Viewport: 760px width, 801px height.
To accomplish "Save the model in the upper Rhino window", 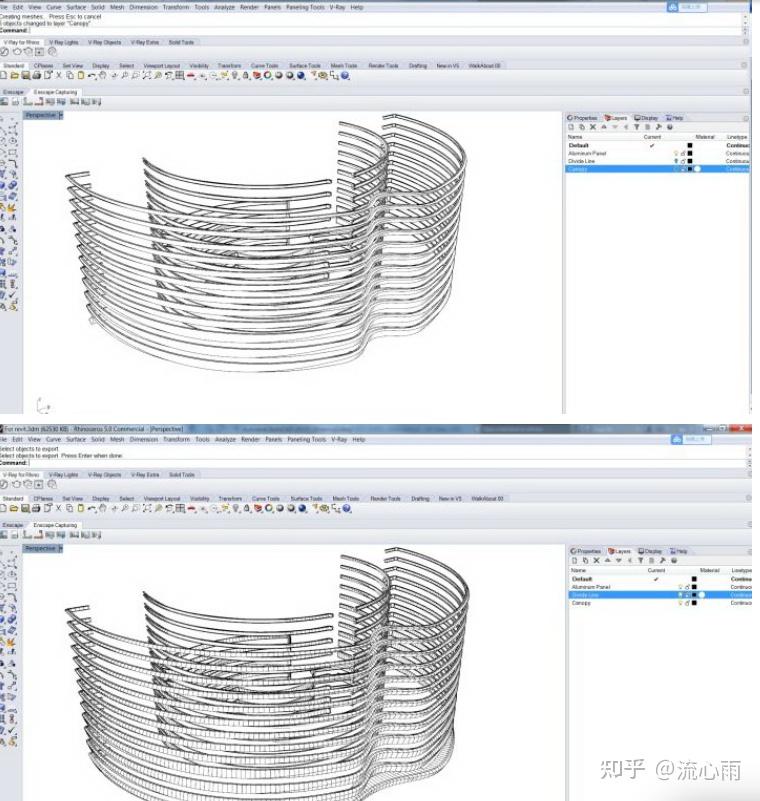I will click(25, 76).
